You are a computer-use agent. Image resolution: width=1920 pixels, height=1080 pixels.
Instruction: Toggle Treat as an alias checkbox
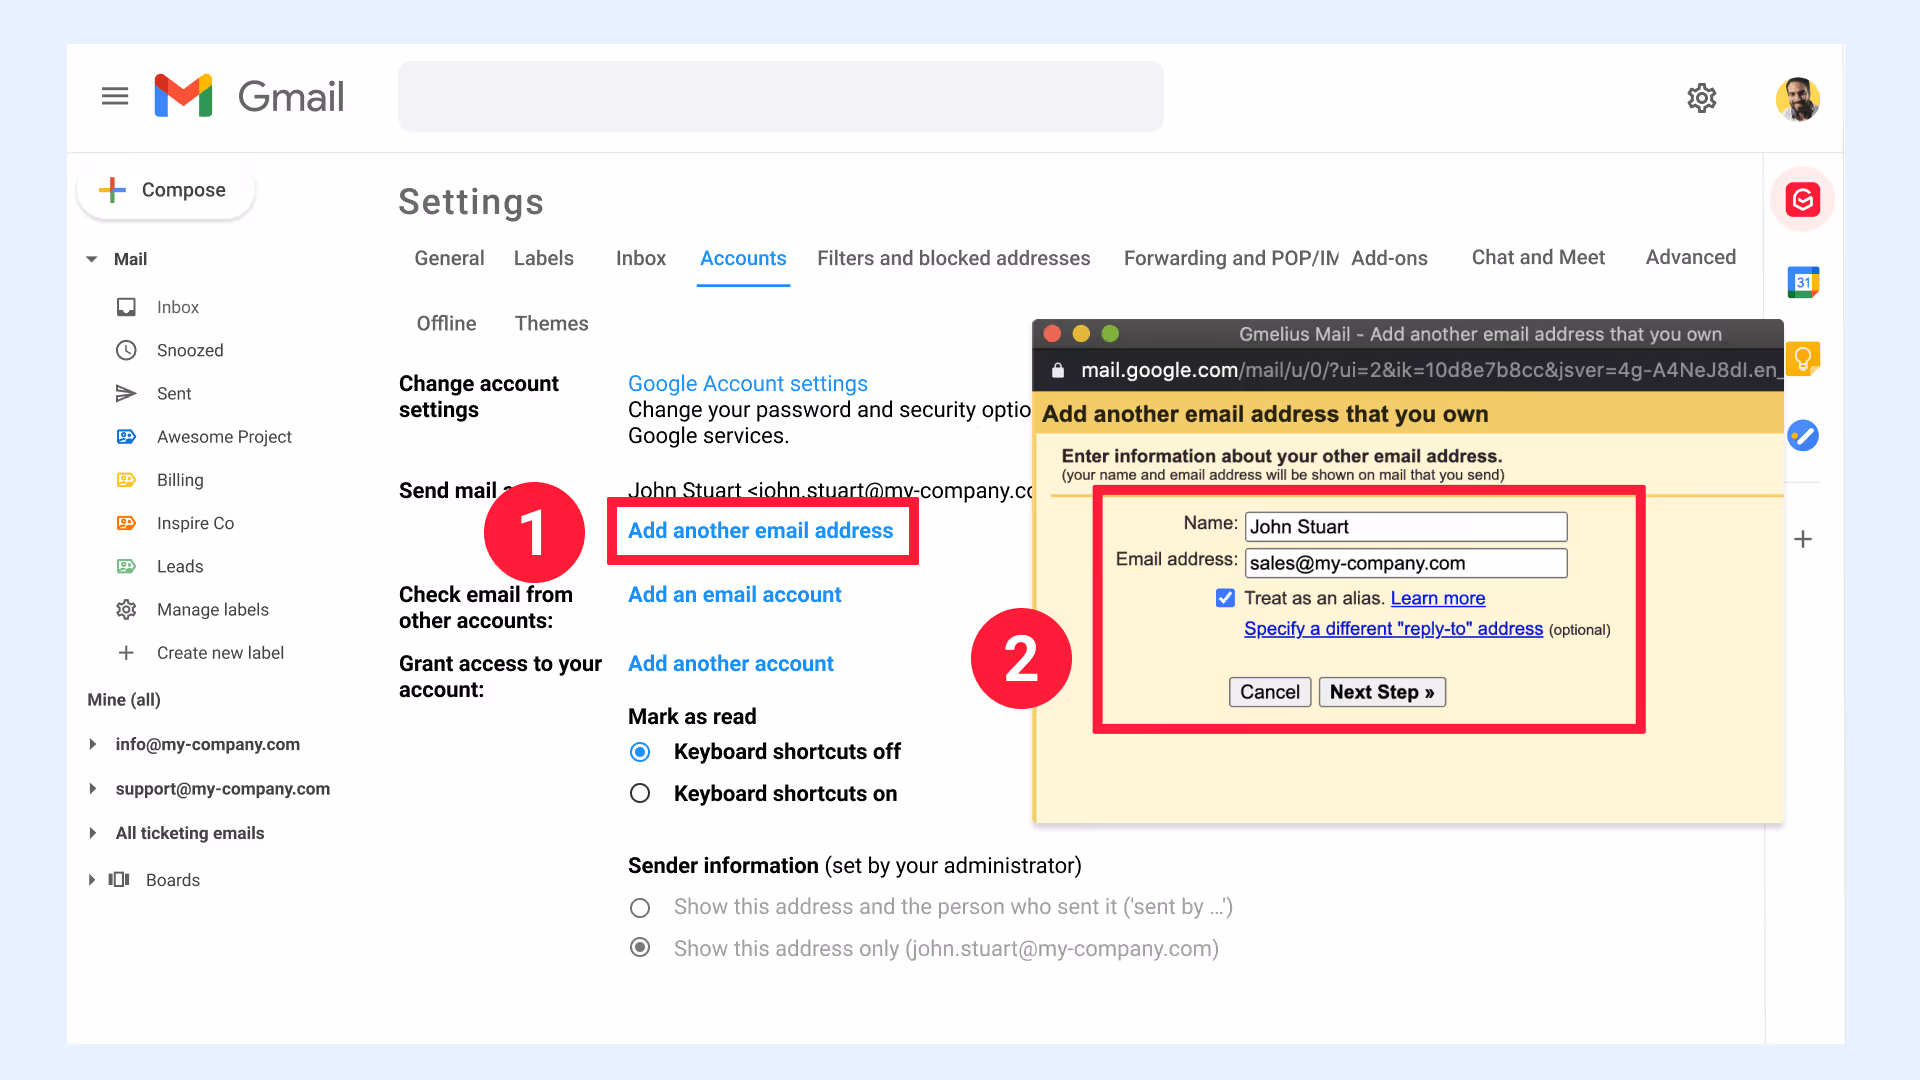pyautogui.click(x=1225, y=598)
